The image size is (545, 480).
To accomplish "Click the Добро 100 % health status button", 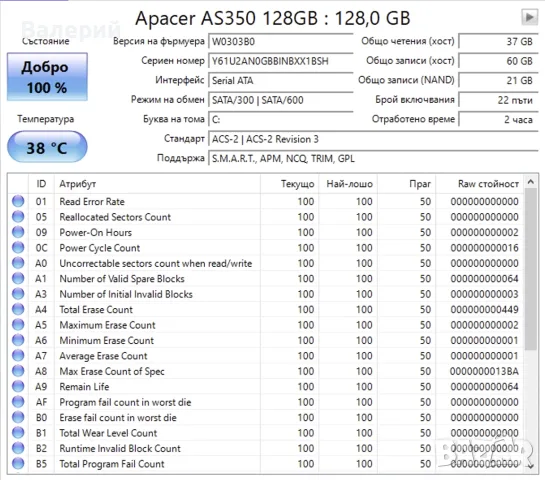I will tap(47, 77).
